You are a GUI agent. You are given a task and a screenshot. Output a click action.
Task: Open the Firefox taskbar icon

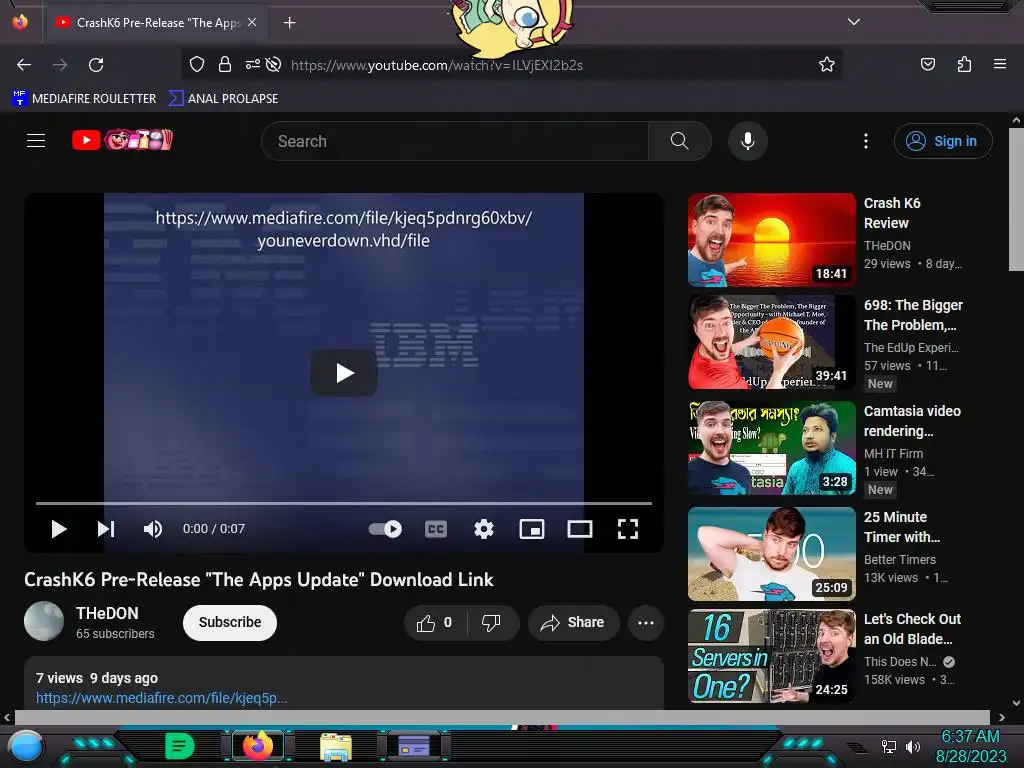coord(258,746)
